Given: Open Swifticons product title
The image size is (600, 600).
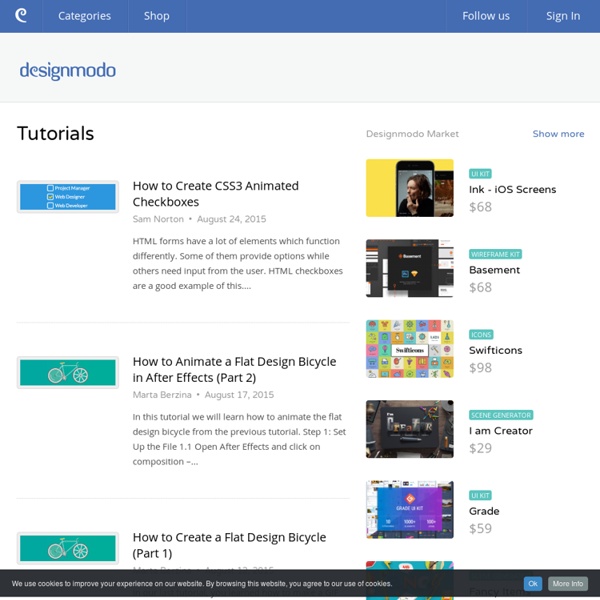Looking at the screenshot, I should click(496, 350).
